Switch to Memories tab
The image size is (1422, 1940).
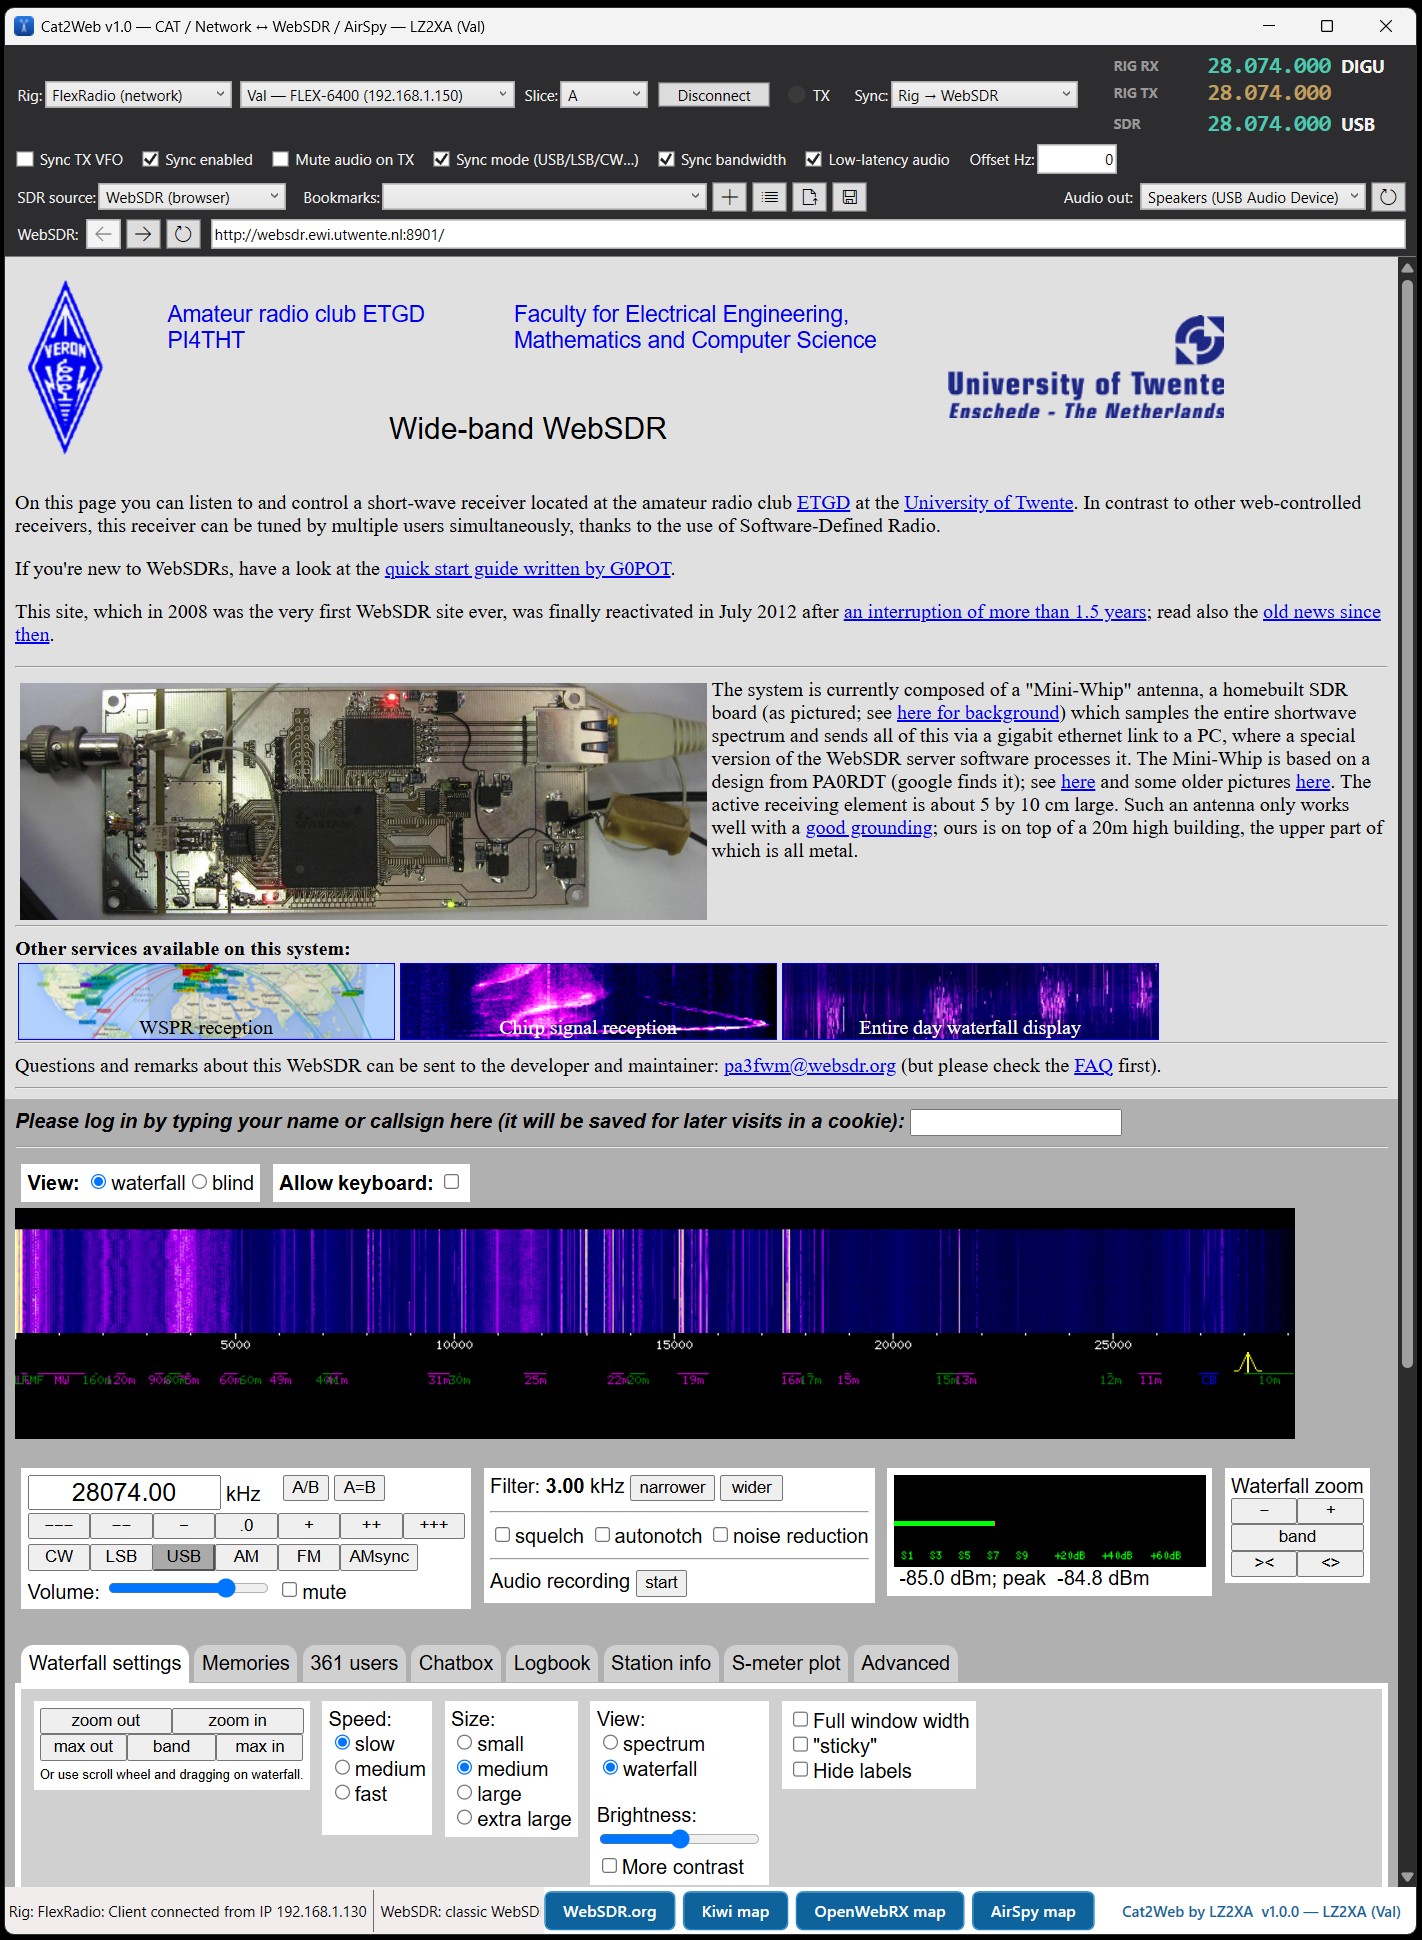tap(245, 1663)
